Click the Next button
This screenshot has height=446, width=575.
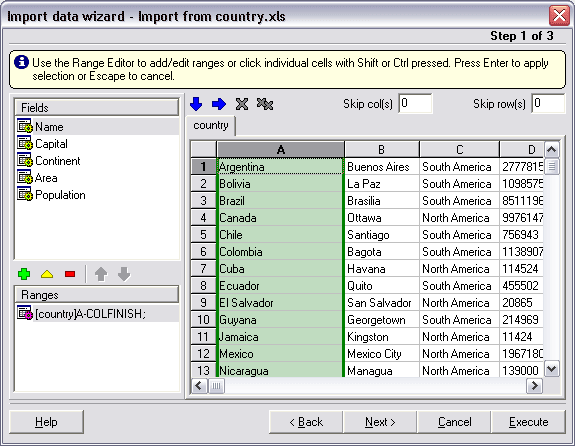tap(380, 422)
